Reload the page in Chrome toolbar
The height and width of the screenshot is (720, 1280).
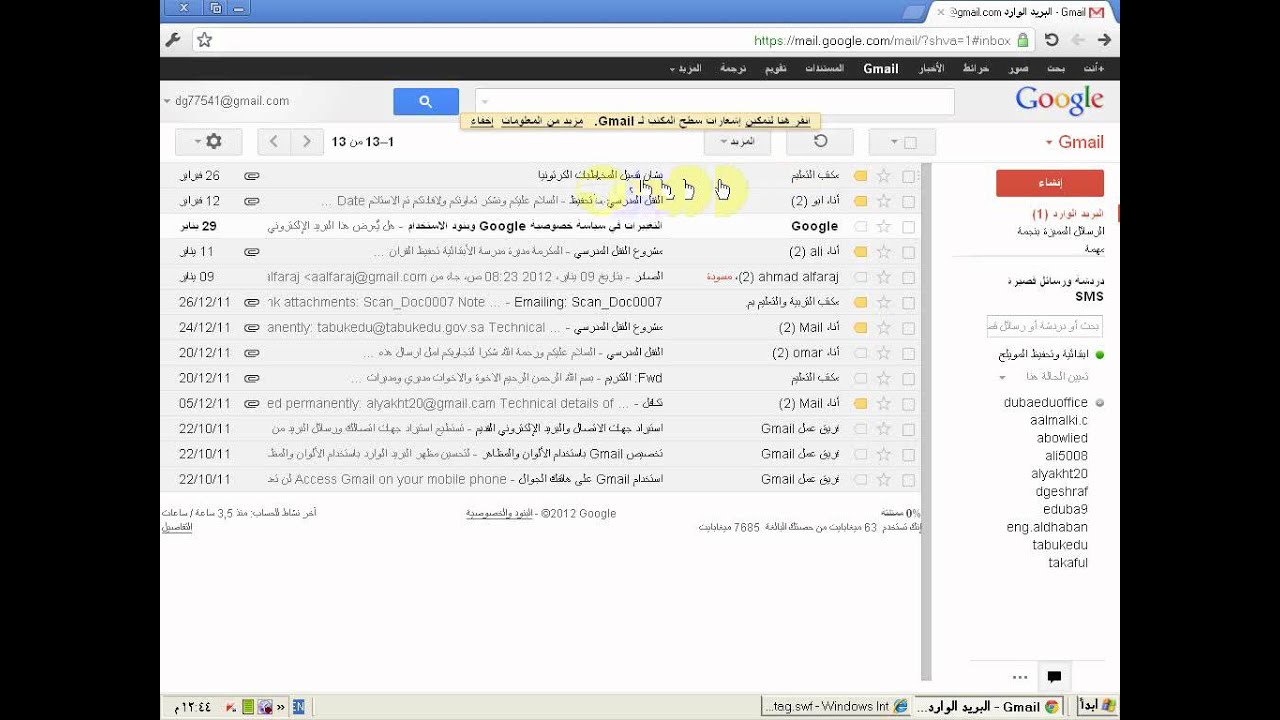coord(1051,40)
